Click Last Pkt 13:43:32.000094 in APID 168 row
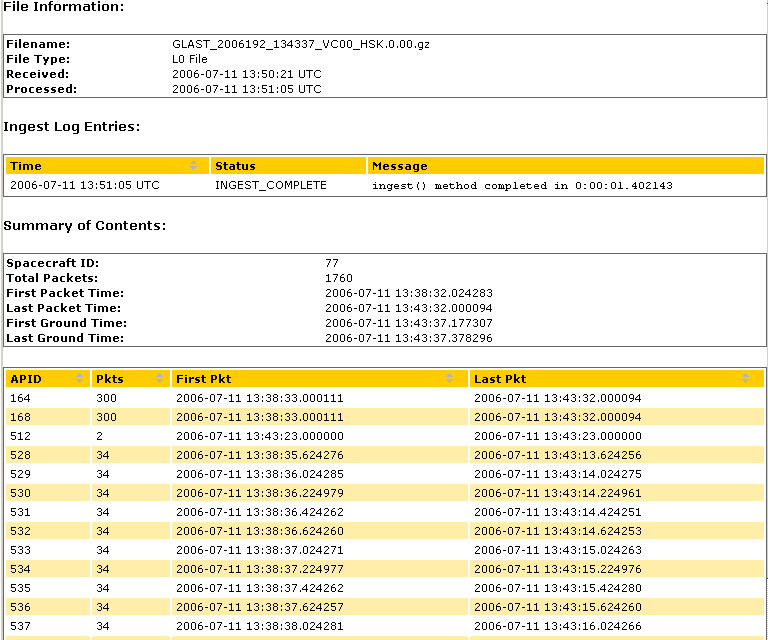This screenshot has width=768, height=640. pos(557,417)
